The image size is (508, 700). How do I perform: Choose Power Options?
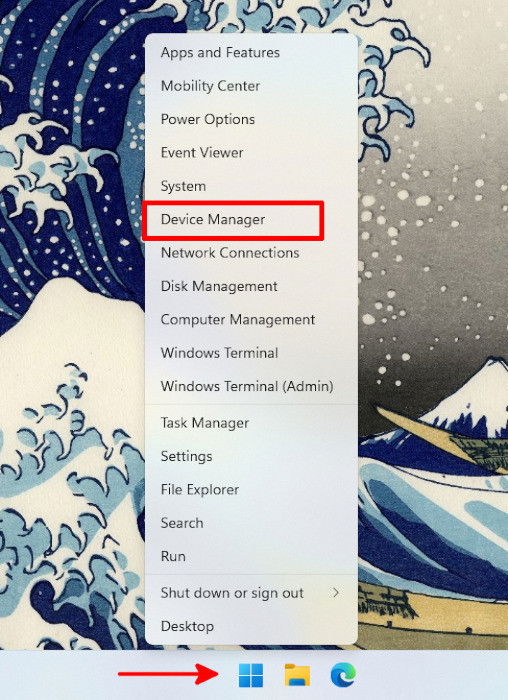coord(251,119)
